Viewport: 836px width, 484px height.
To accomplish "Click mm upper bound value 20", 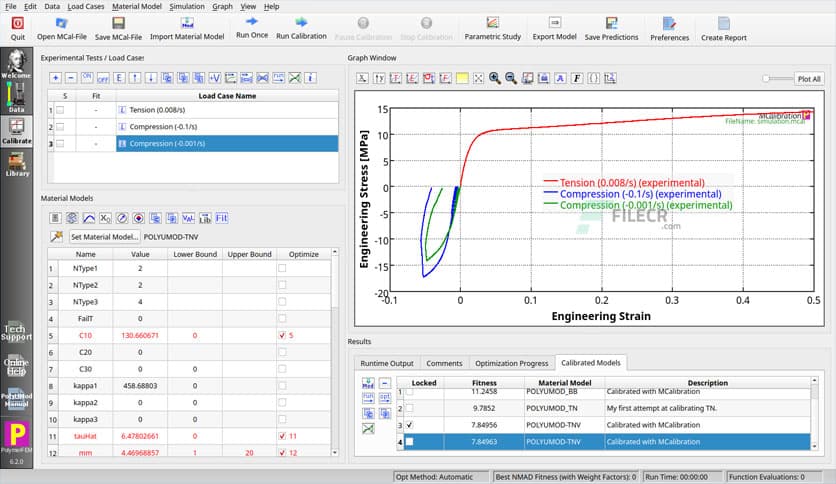I will coord(249,453).
